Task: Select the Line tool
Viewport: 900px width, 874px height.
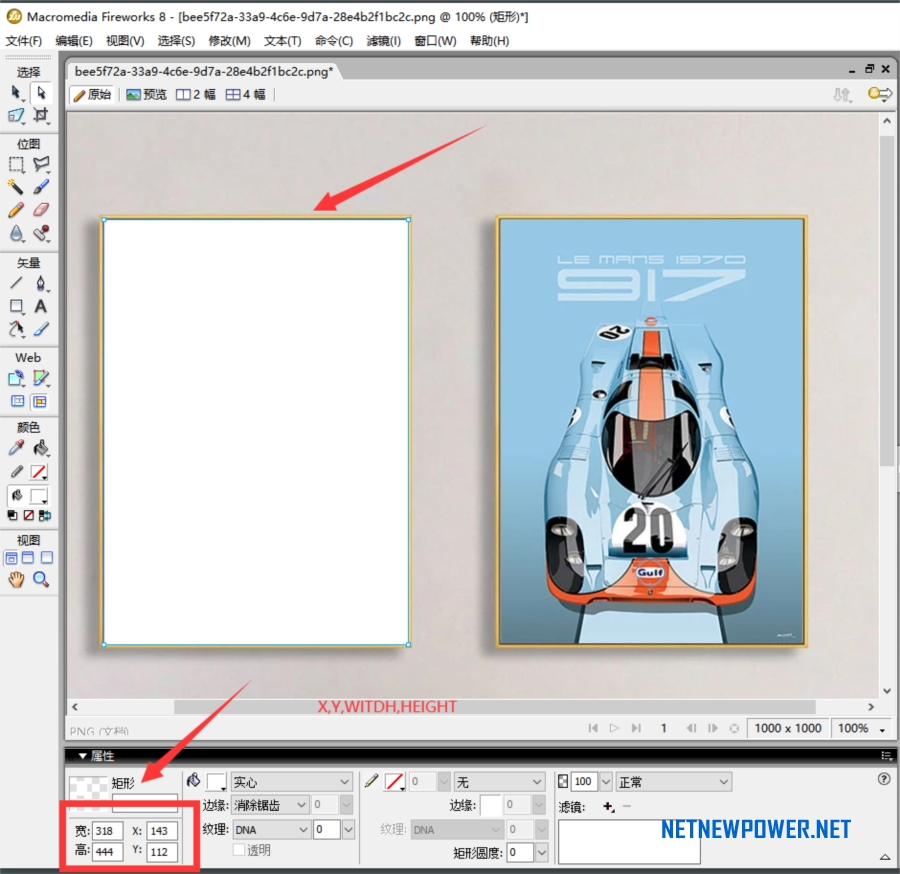Action: click(16, 283)
